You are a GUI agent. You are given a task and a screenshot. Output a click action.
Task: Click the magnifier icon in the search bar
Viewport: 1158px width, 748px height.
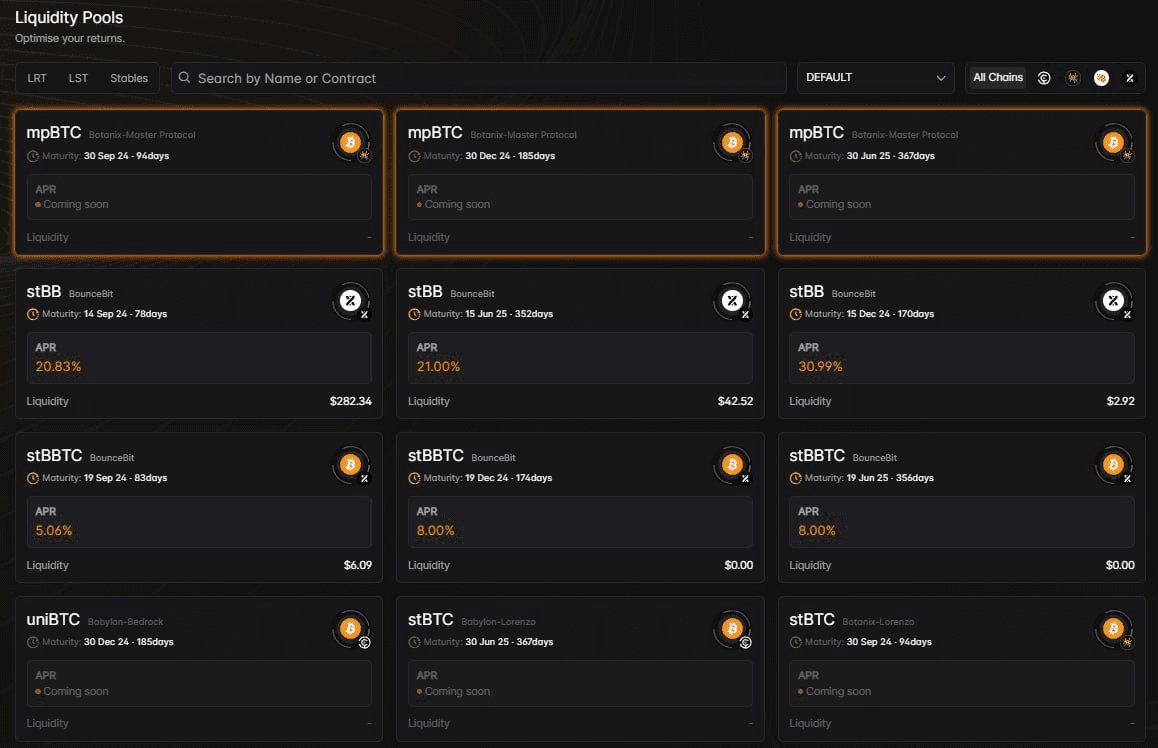tap(184, 78)
